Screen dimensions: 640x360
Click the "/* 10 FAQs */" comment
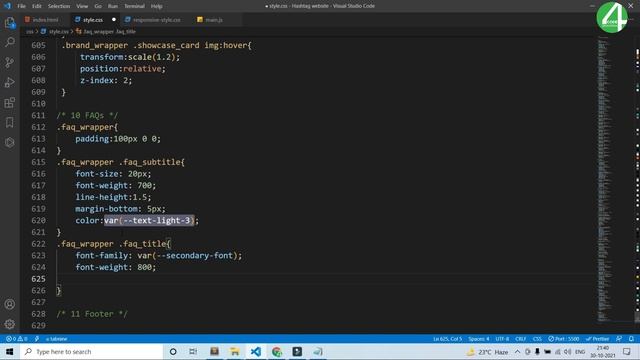(87, 116)
